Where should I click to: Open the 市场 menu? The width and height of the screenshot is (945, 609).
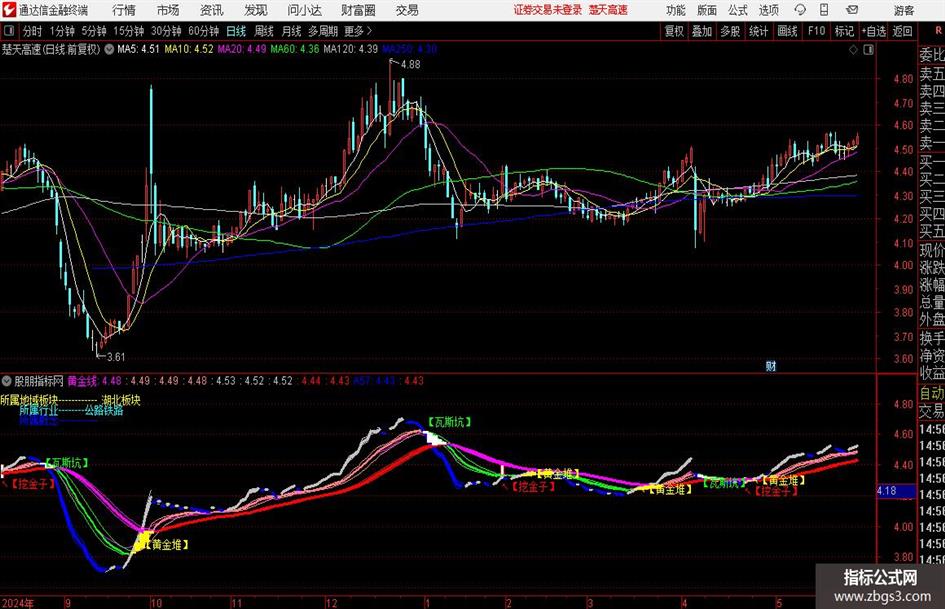click(x=168, y=10)
